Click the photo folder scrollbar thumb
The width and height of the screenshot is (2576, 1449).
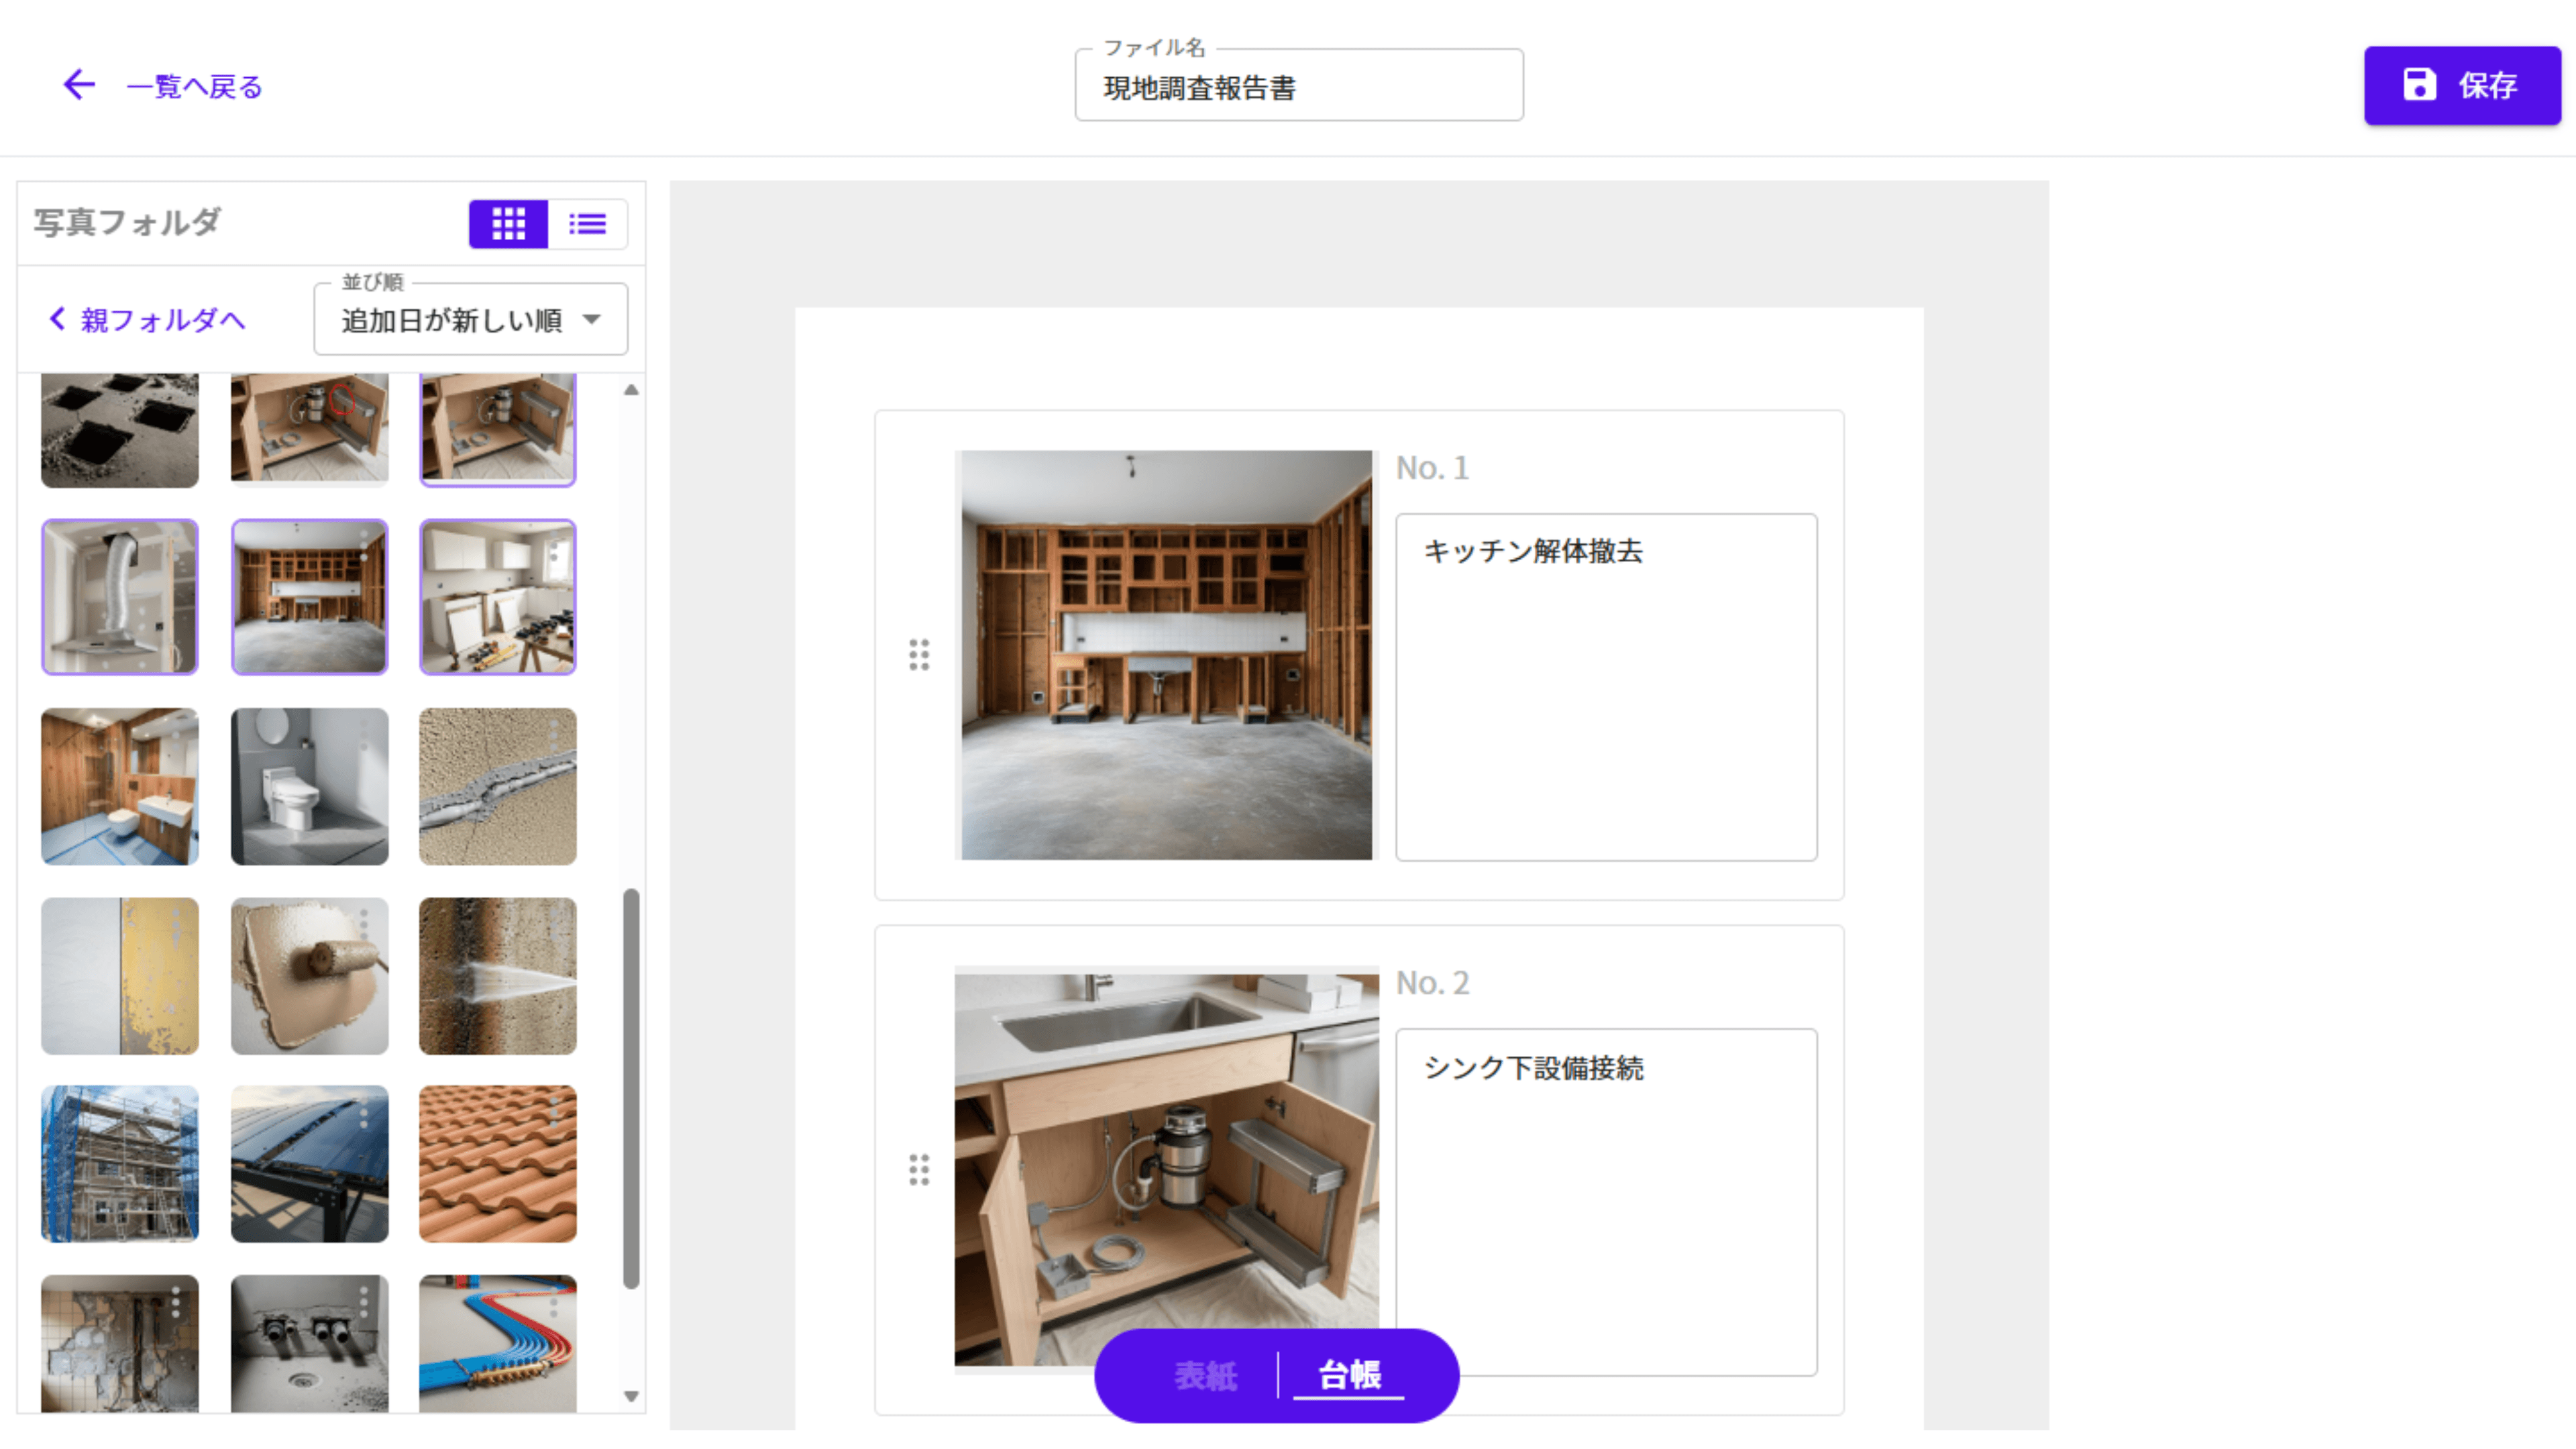631,1088
